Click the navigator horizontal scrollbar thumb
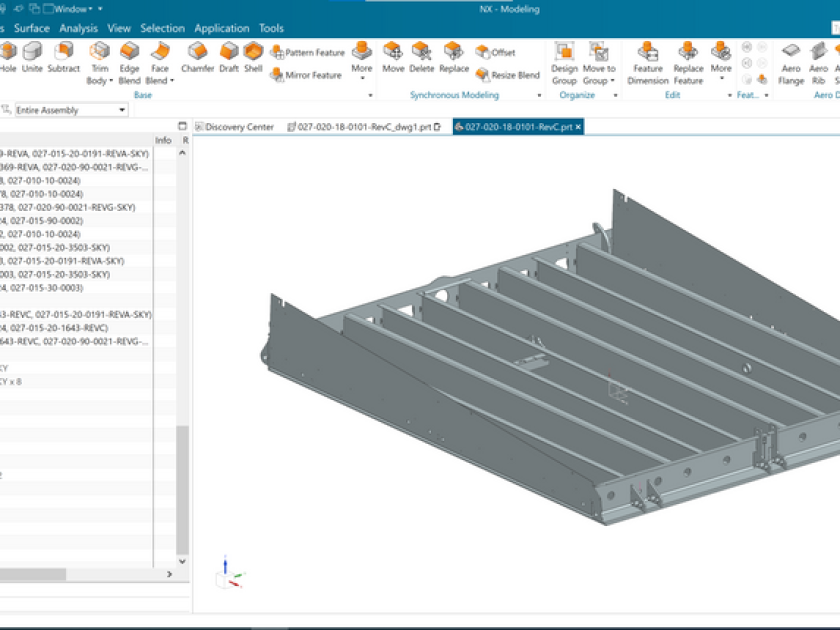The height and width of the screenshot is (630, 840). click(32, 574)
